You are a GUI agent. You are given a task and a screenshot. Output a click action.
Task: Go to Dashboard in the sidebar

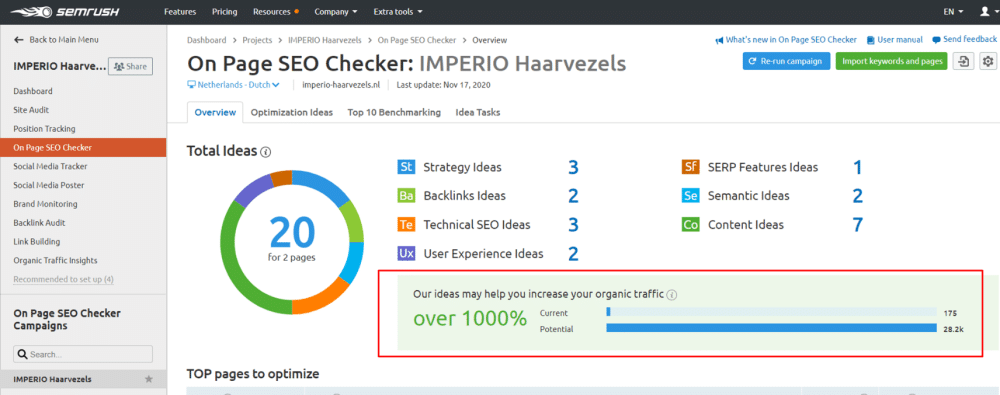pyautogui.click(x=33, y=91)
